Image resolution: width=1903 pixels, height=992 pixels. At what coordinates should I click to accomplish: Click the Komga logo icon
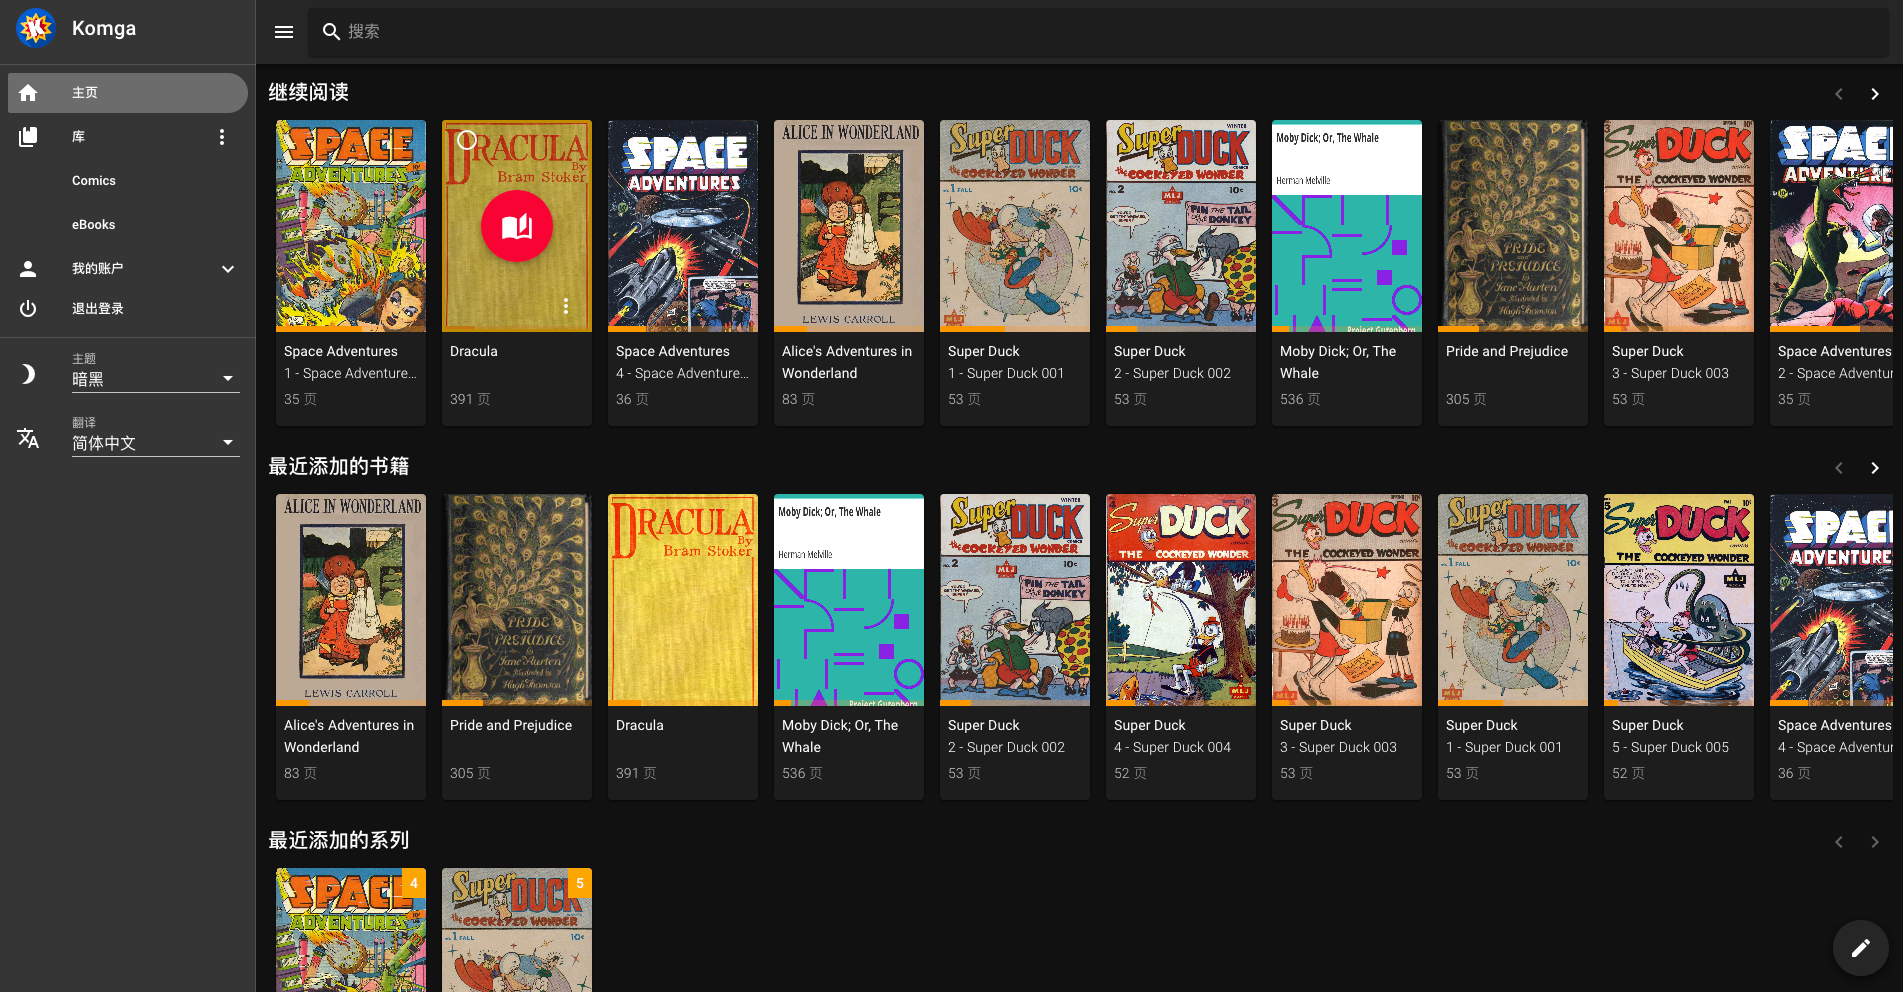tap(36, 29)
